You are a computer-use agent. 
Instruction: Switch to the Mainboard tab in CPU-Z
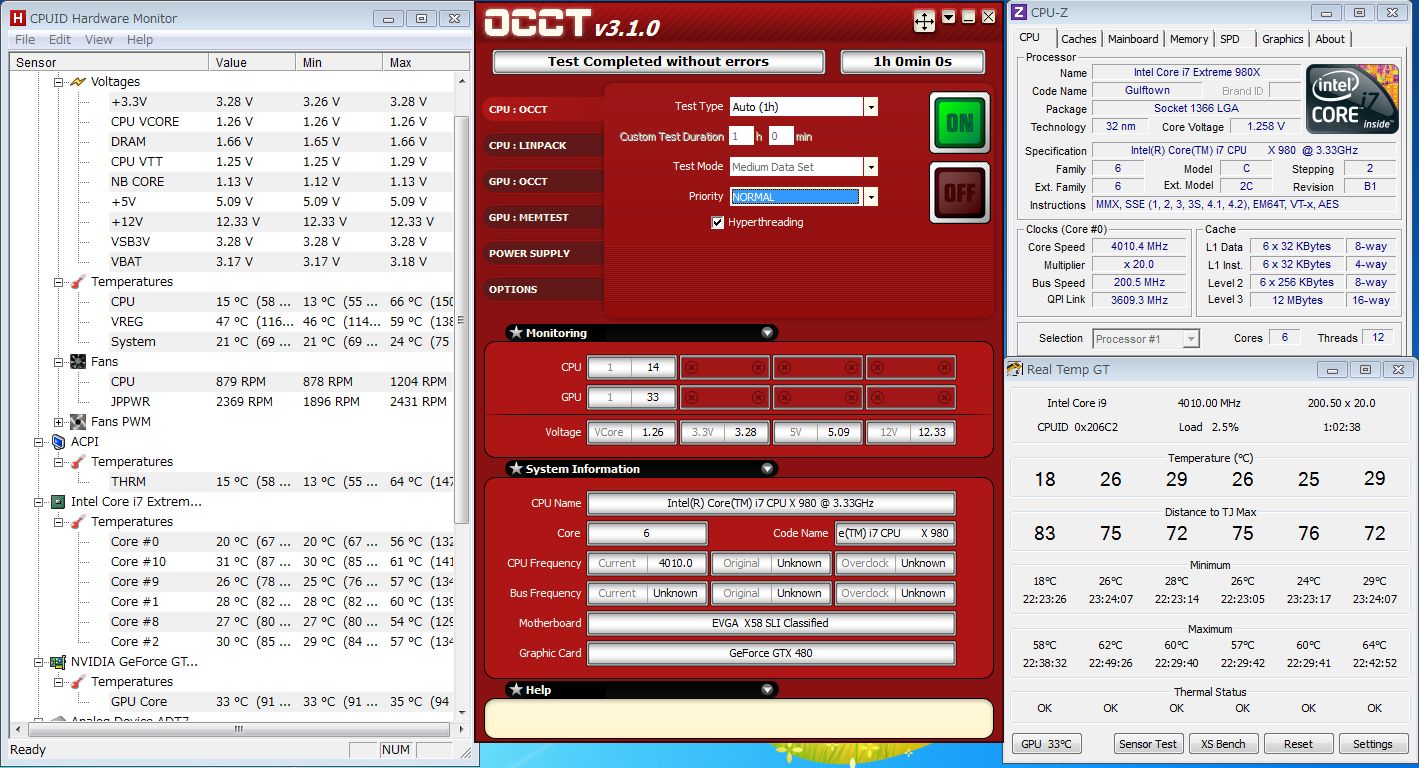coord(1133,39)
